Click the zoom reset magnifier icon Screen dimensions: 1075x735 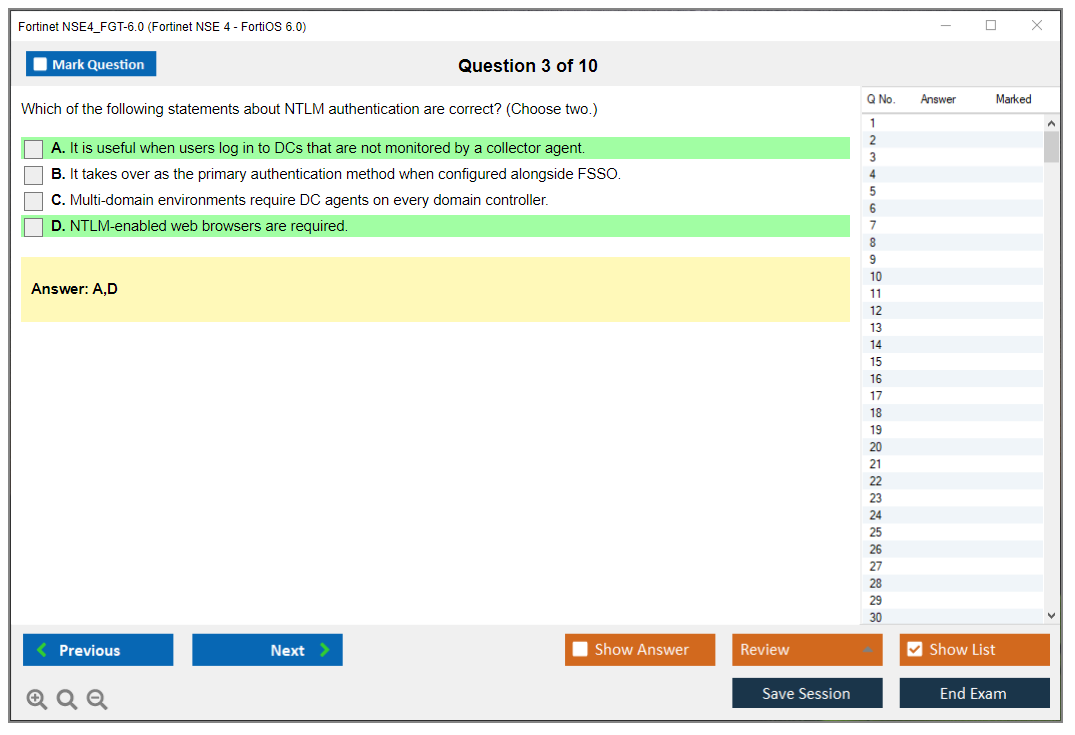tap(67, 700)
